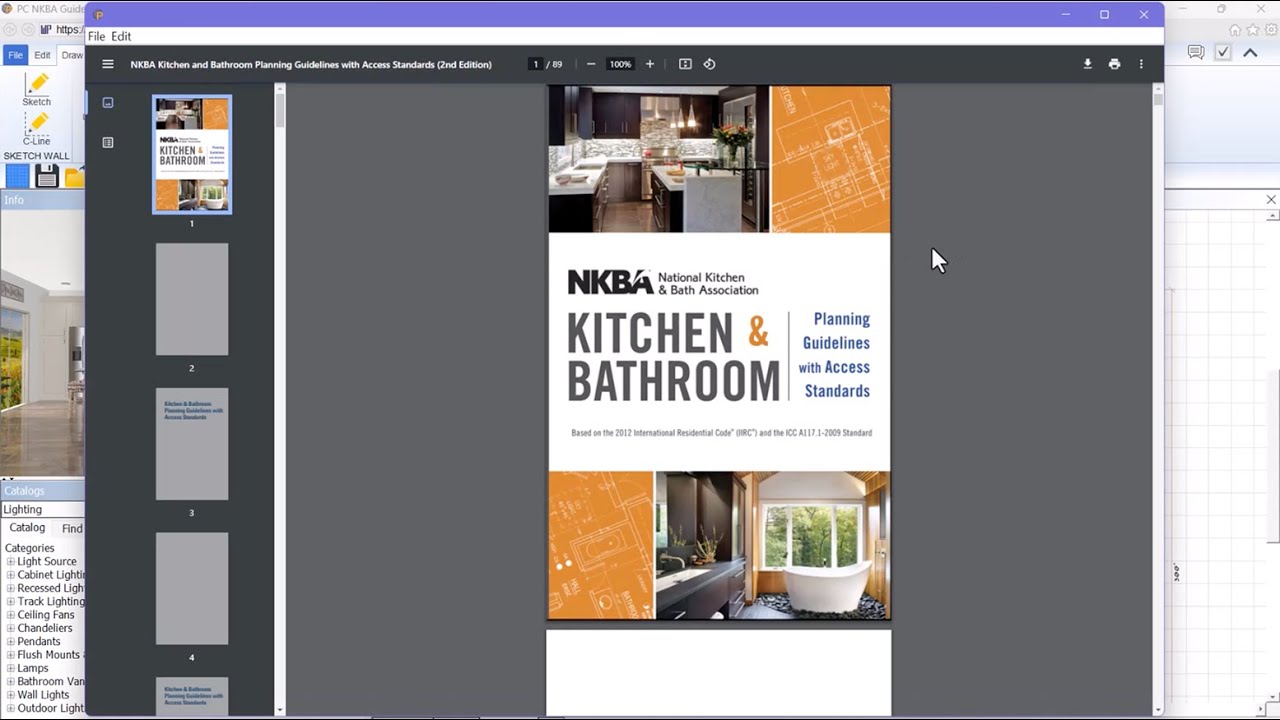The image size is (1280, 720).
Task: Download the PDF document
Action: click(1088, 64)
